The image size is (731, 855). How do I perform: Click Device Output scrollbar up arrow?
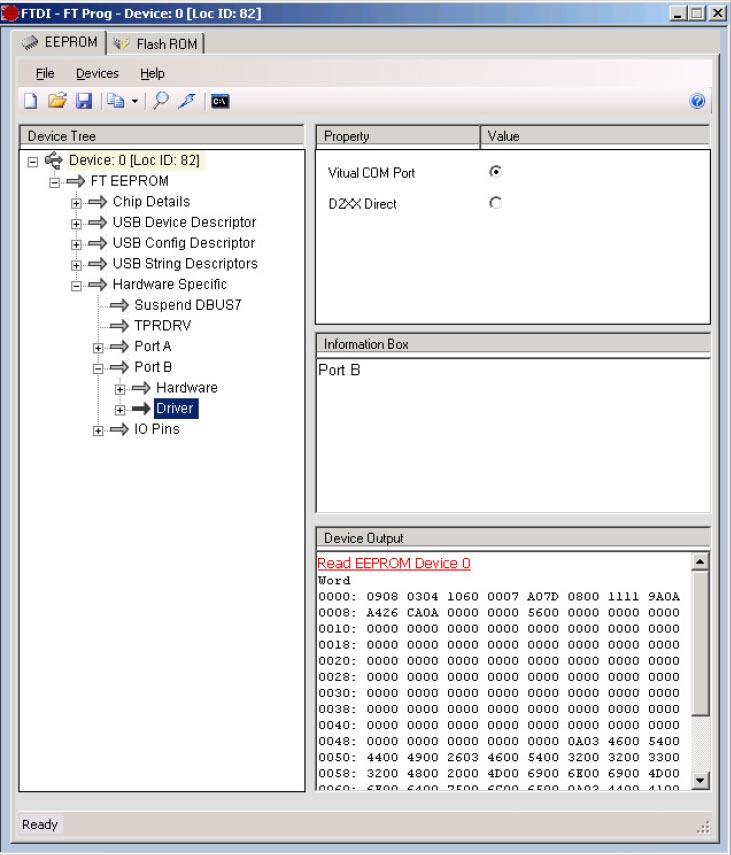tap(700, 562)
